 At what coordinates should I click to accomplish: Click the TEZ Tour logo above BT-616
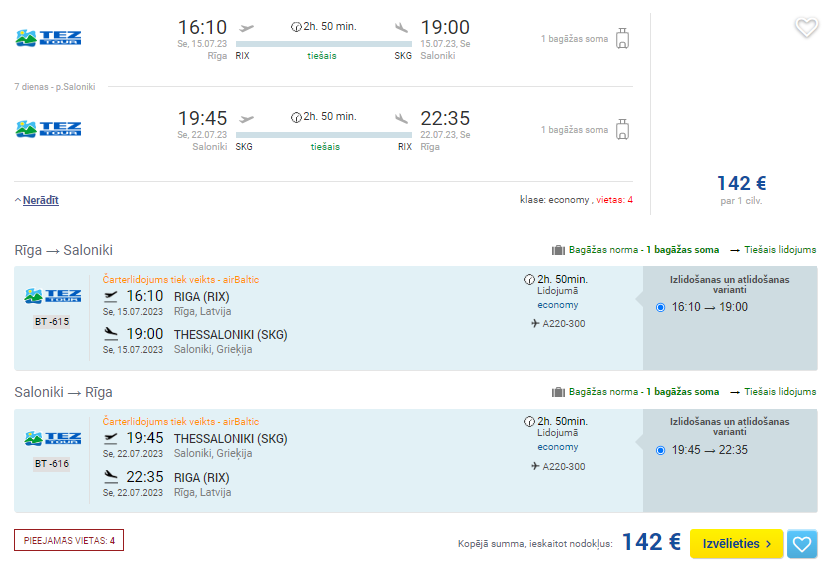coord(52,438)
